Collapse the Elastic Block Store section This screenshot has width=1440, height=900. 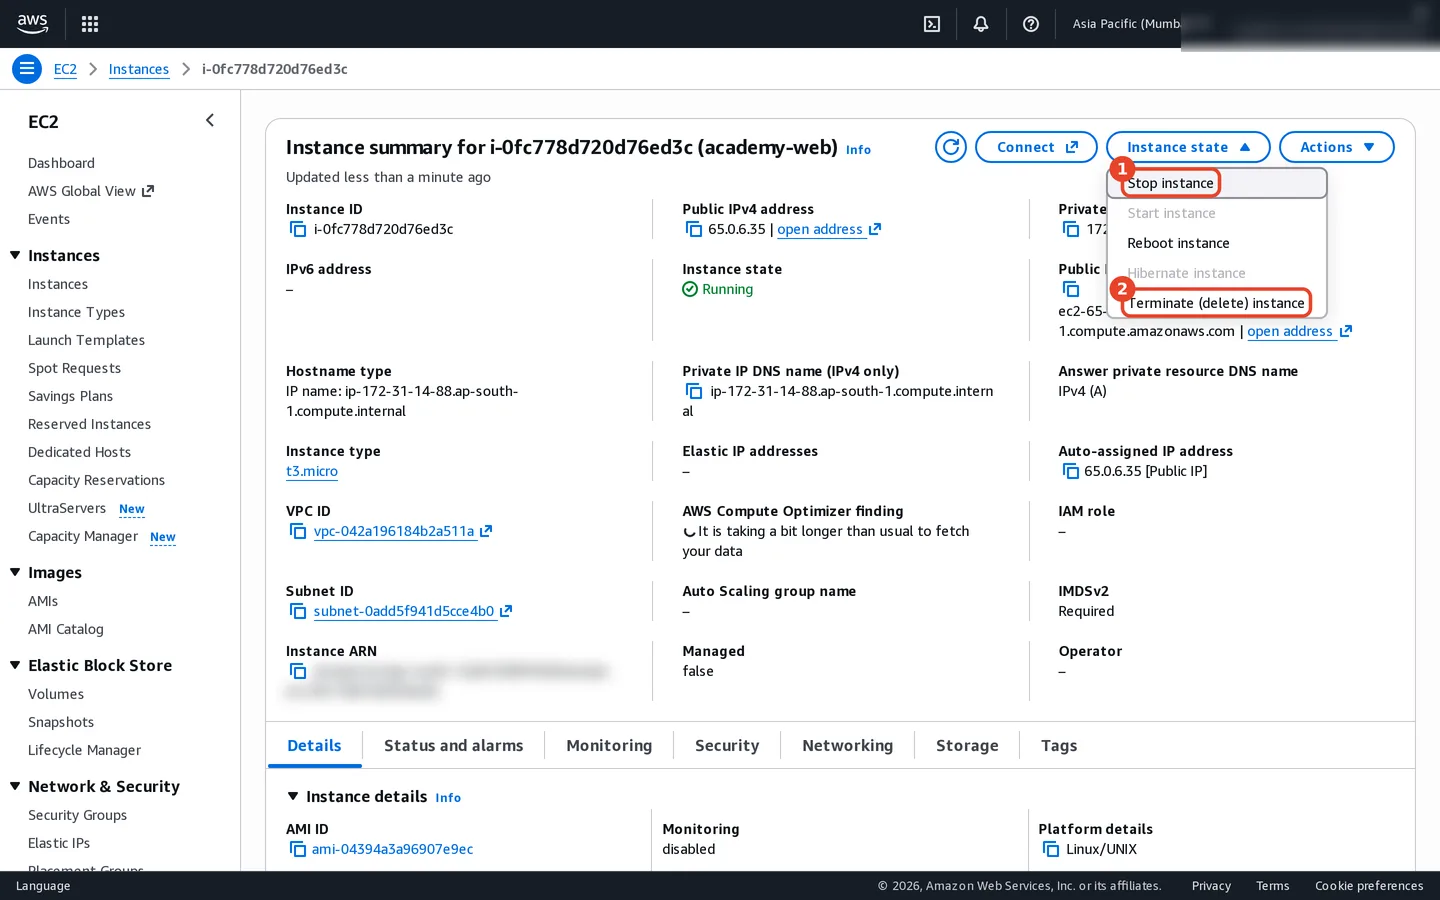pyautogui.click(x=15, y=665)
